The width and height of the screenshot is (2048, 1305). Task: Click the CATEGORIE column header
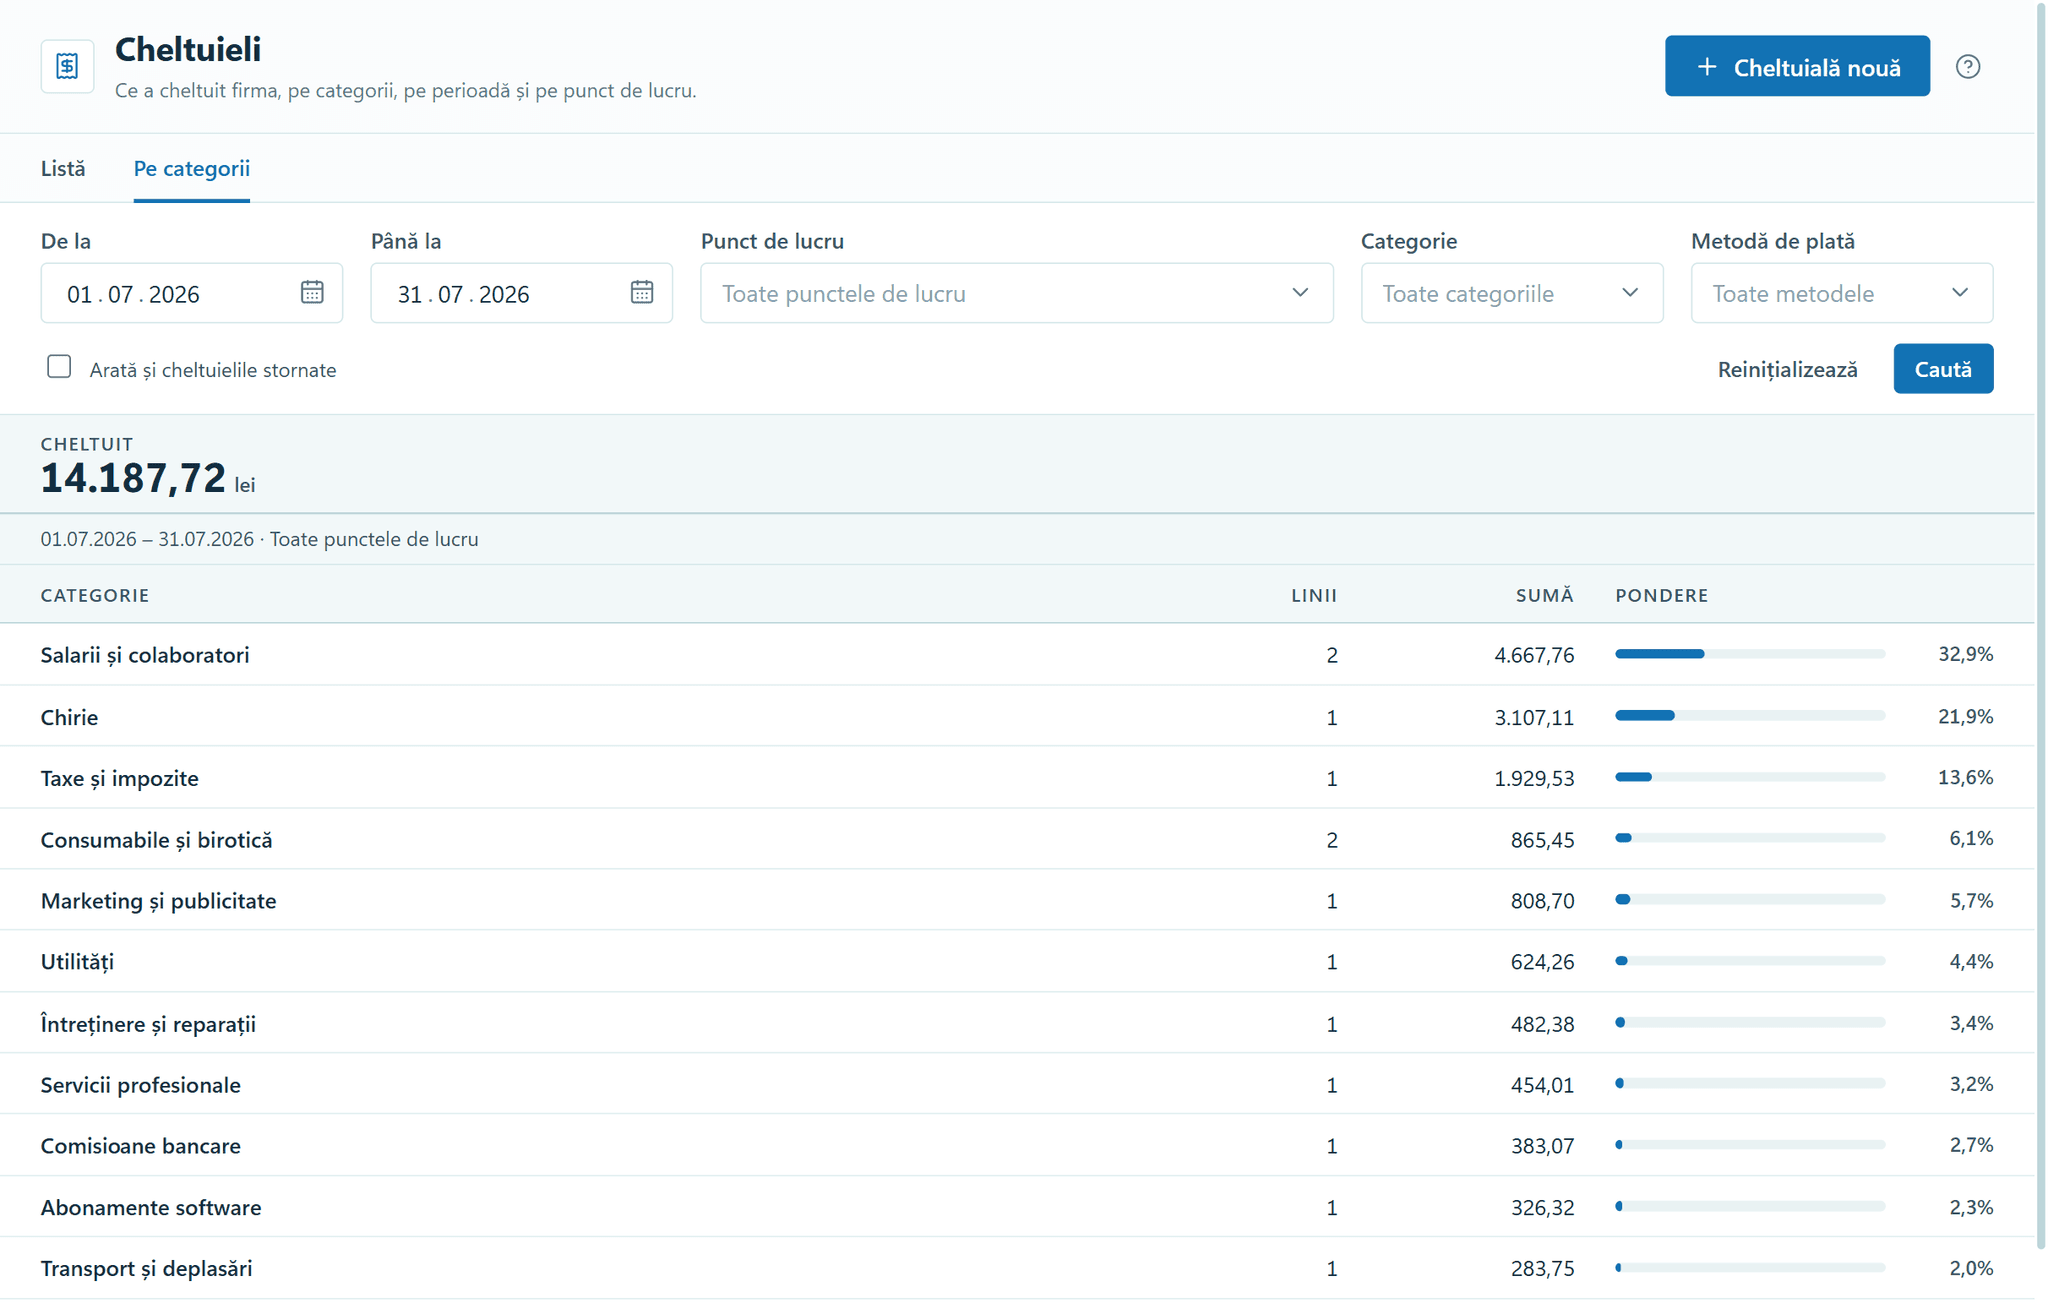(95, 595)
